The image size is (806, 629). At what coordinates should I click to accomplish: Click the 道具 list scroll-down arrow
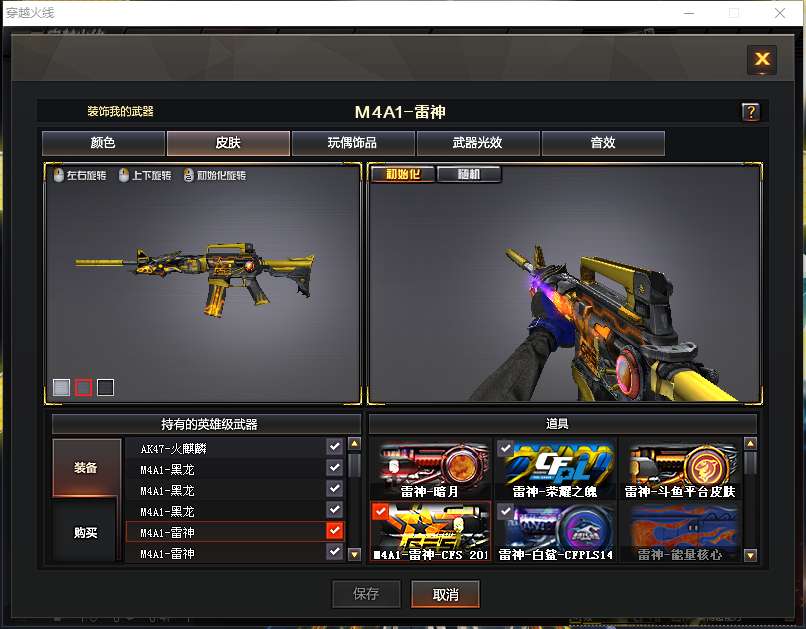(x=750, y=555)
